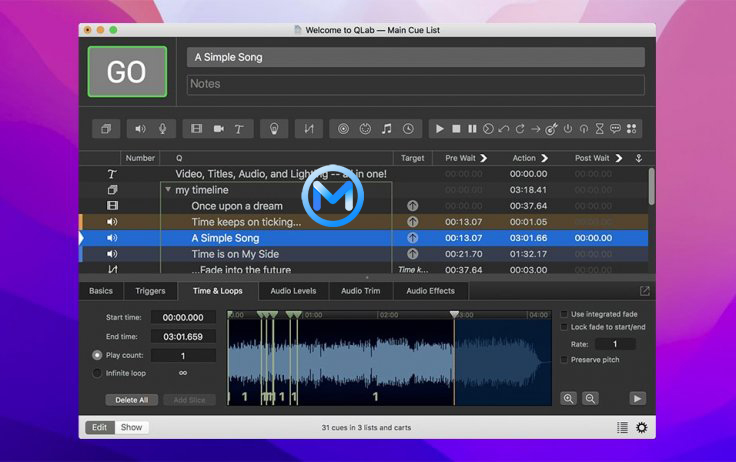Viewport: 736px width, 462px height.
Task: Switch to the Audio Levels tab
Action: (293, 291)
